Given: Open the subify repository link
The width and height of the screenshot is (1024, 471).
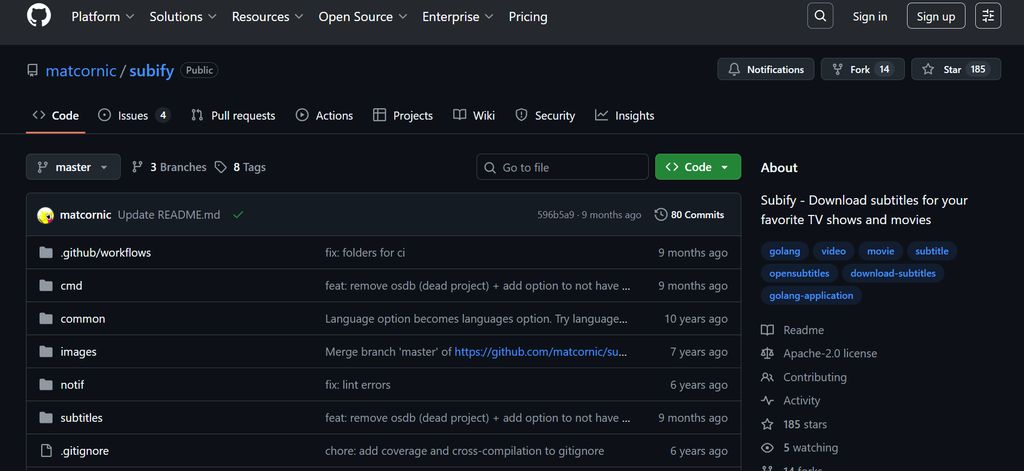Looking at the screenshot, I should tap(152, 71).
